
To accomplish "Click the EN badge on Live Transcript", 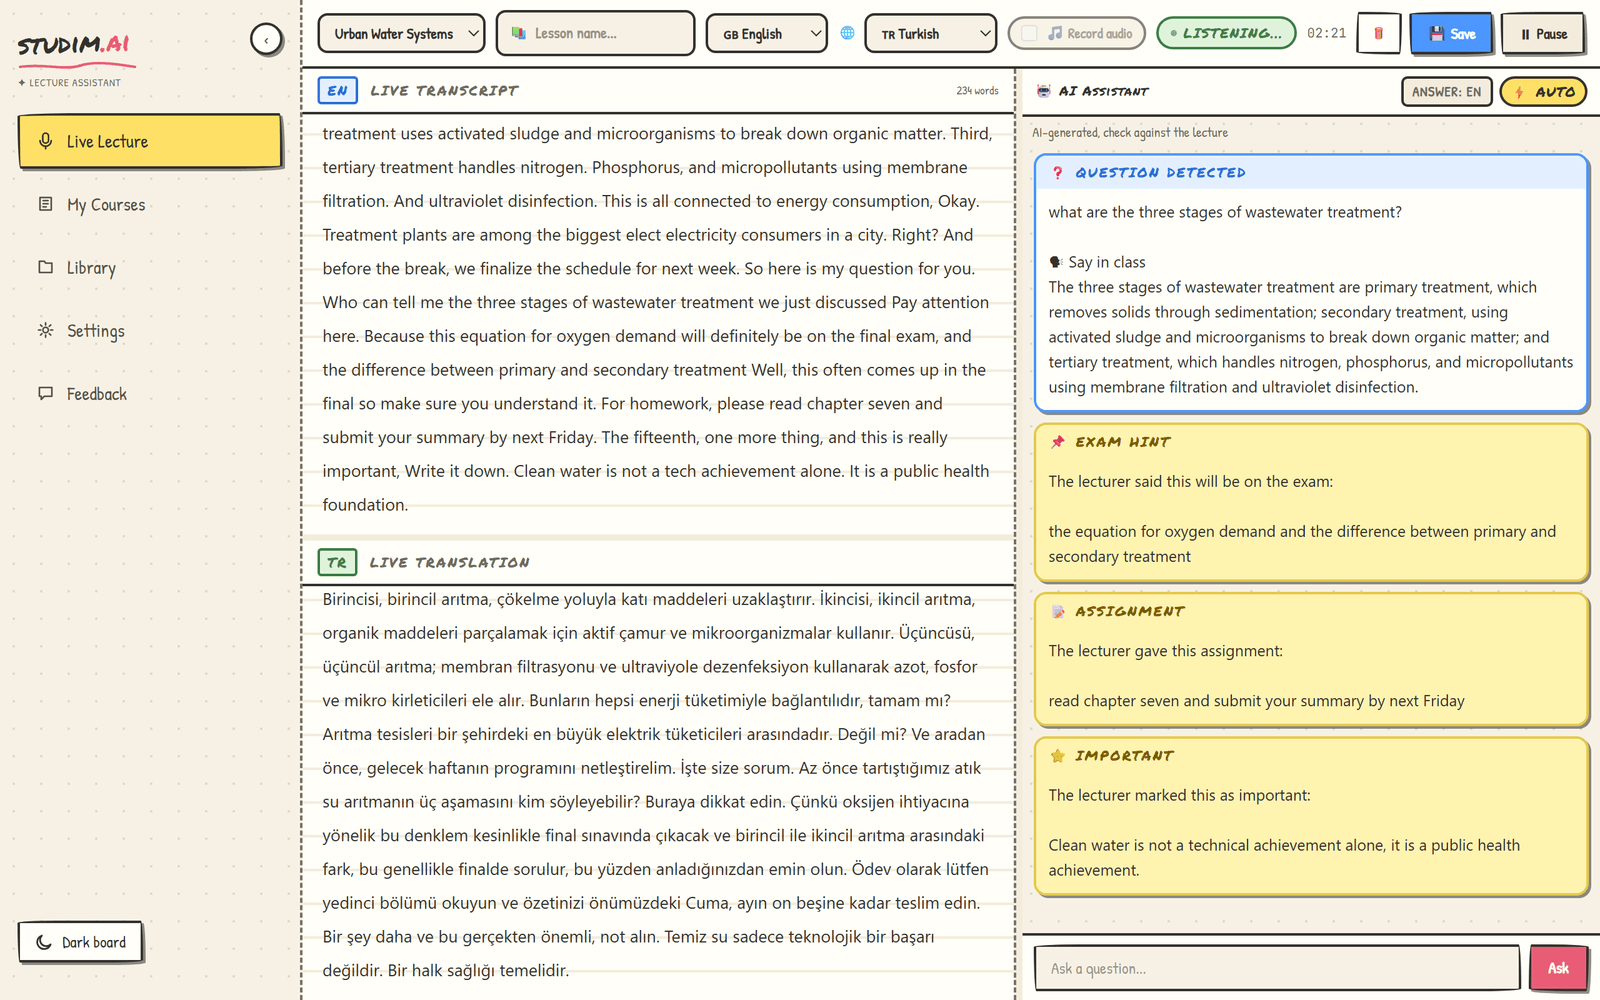I will [337, 90].
